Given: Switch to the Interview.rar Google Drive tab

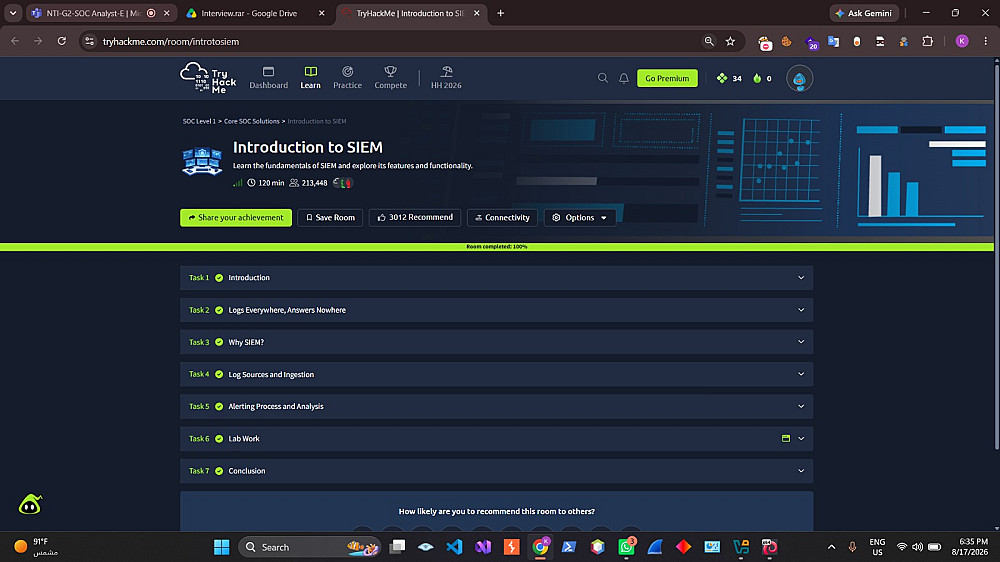Looking at the screenshot, I should pos(256,13).
